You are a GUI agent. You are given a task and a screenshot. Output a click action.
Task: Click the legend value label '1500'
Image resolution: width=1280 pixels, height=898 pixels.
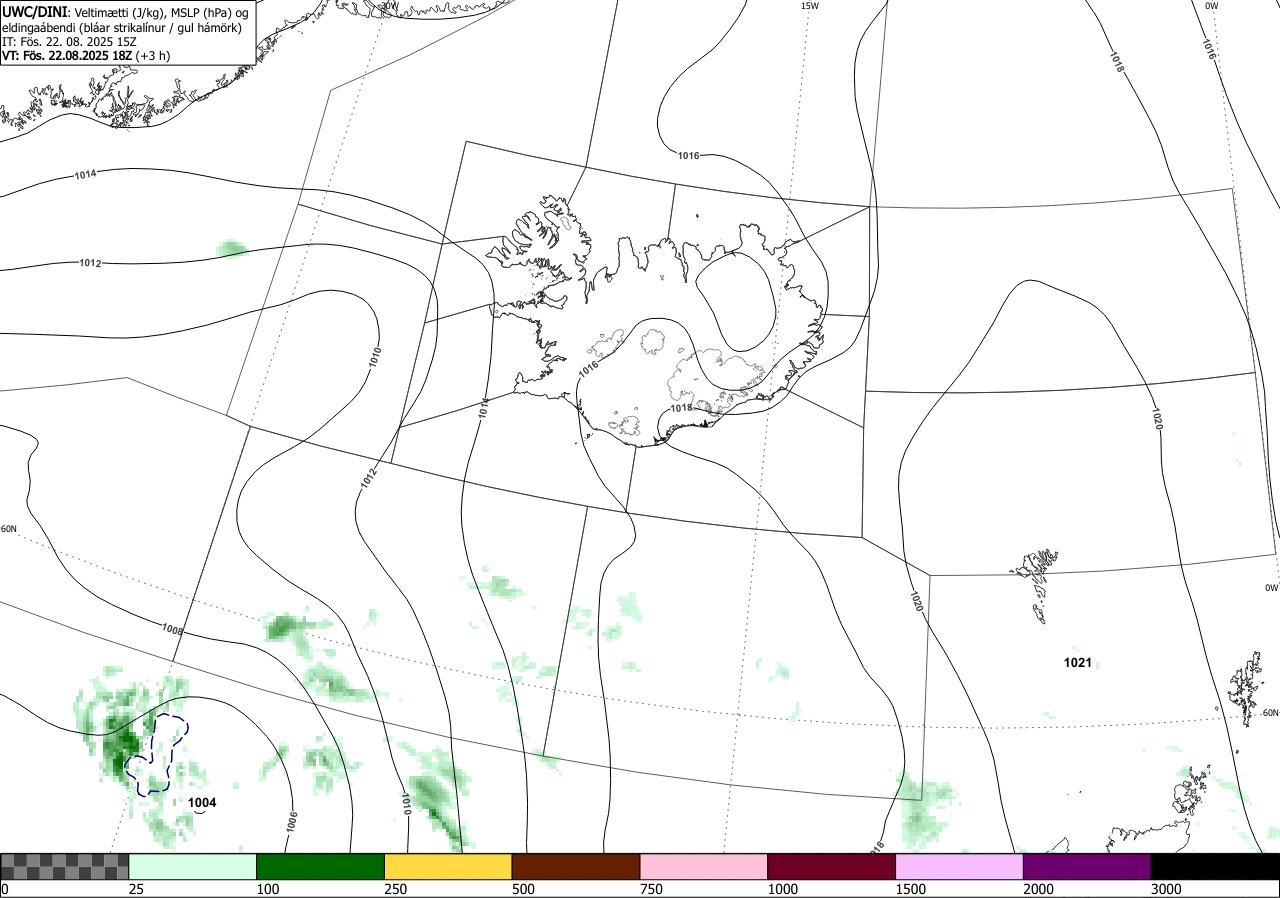click(x=911, y=889)
